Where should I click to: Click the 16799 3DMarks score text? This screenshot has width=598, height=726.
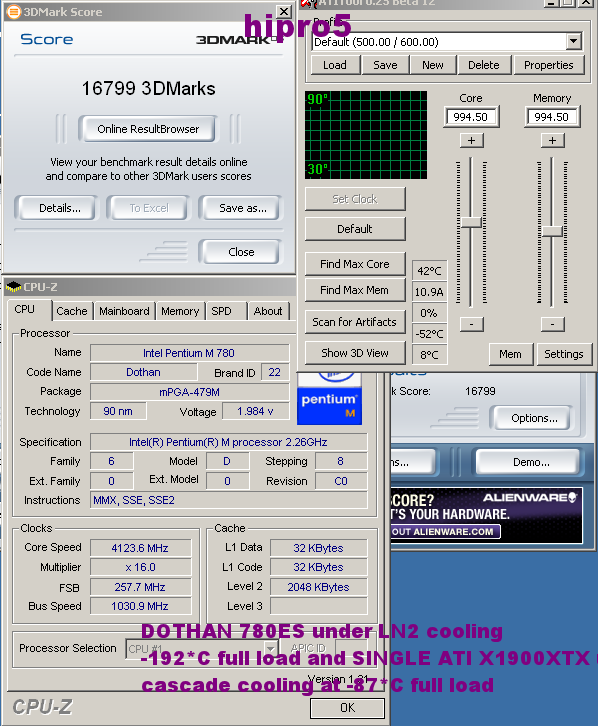(148, 88)
